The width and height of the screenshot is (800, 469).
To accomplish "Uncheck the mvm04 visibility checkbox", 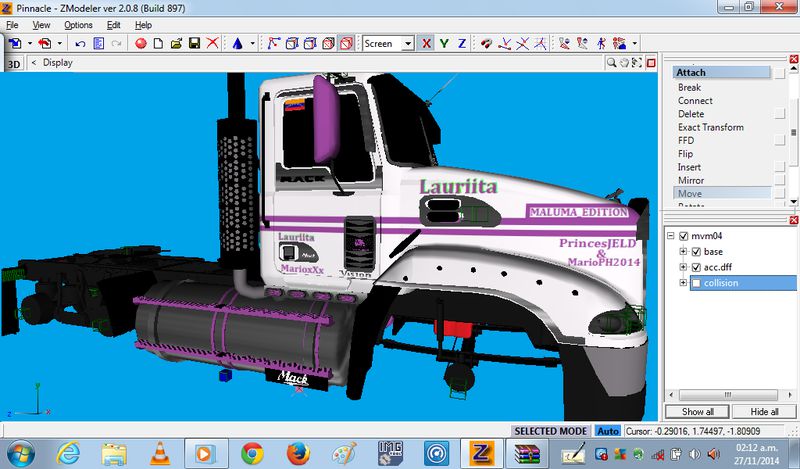I will 684,236.
